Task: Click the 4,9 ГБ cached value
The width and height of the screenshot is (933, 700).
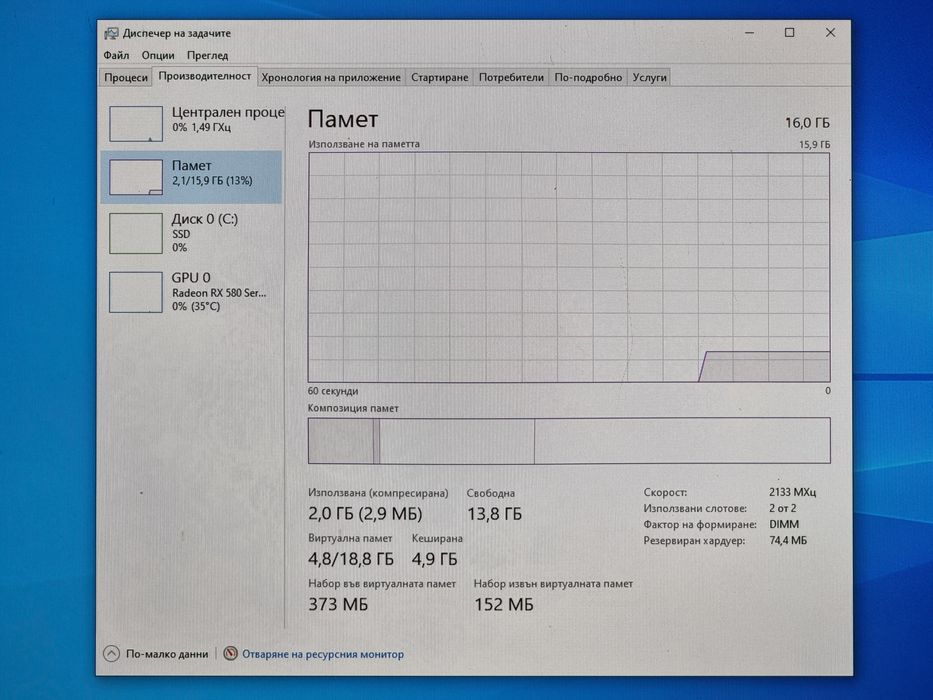Action: [x=434, y=559]
